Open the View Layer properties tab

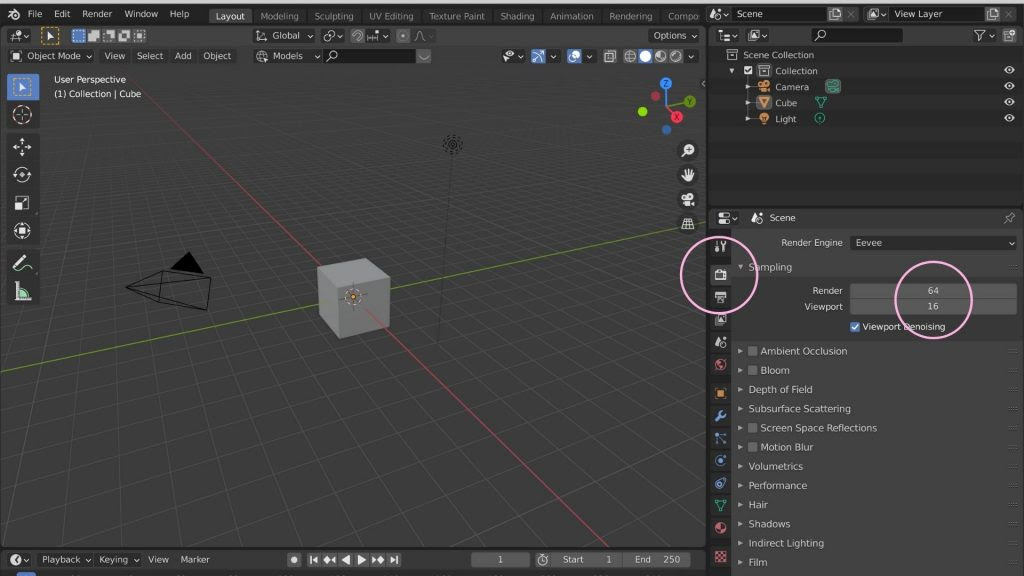pyautogui.click(x=720, y=320)
